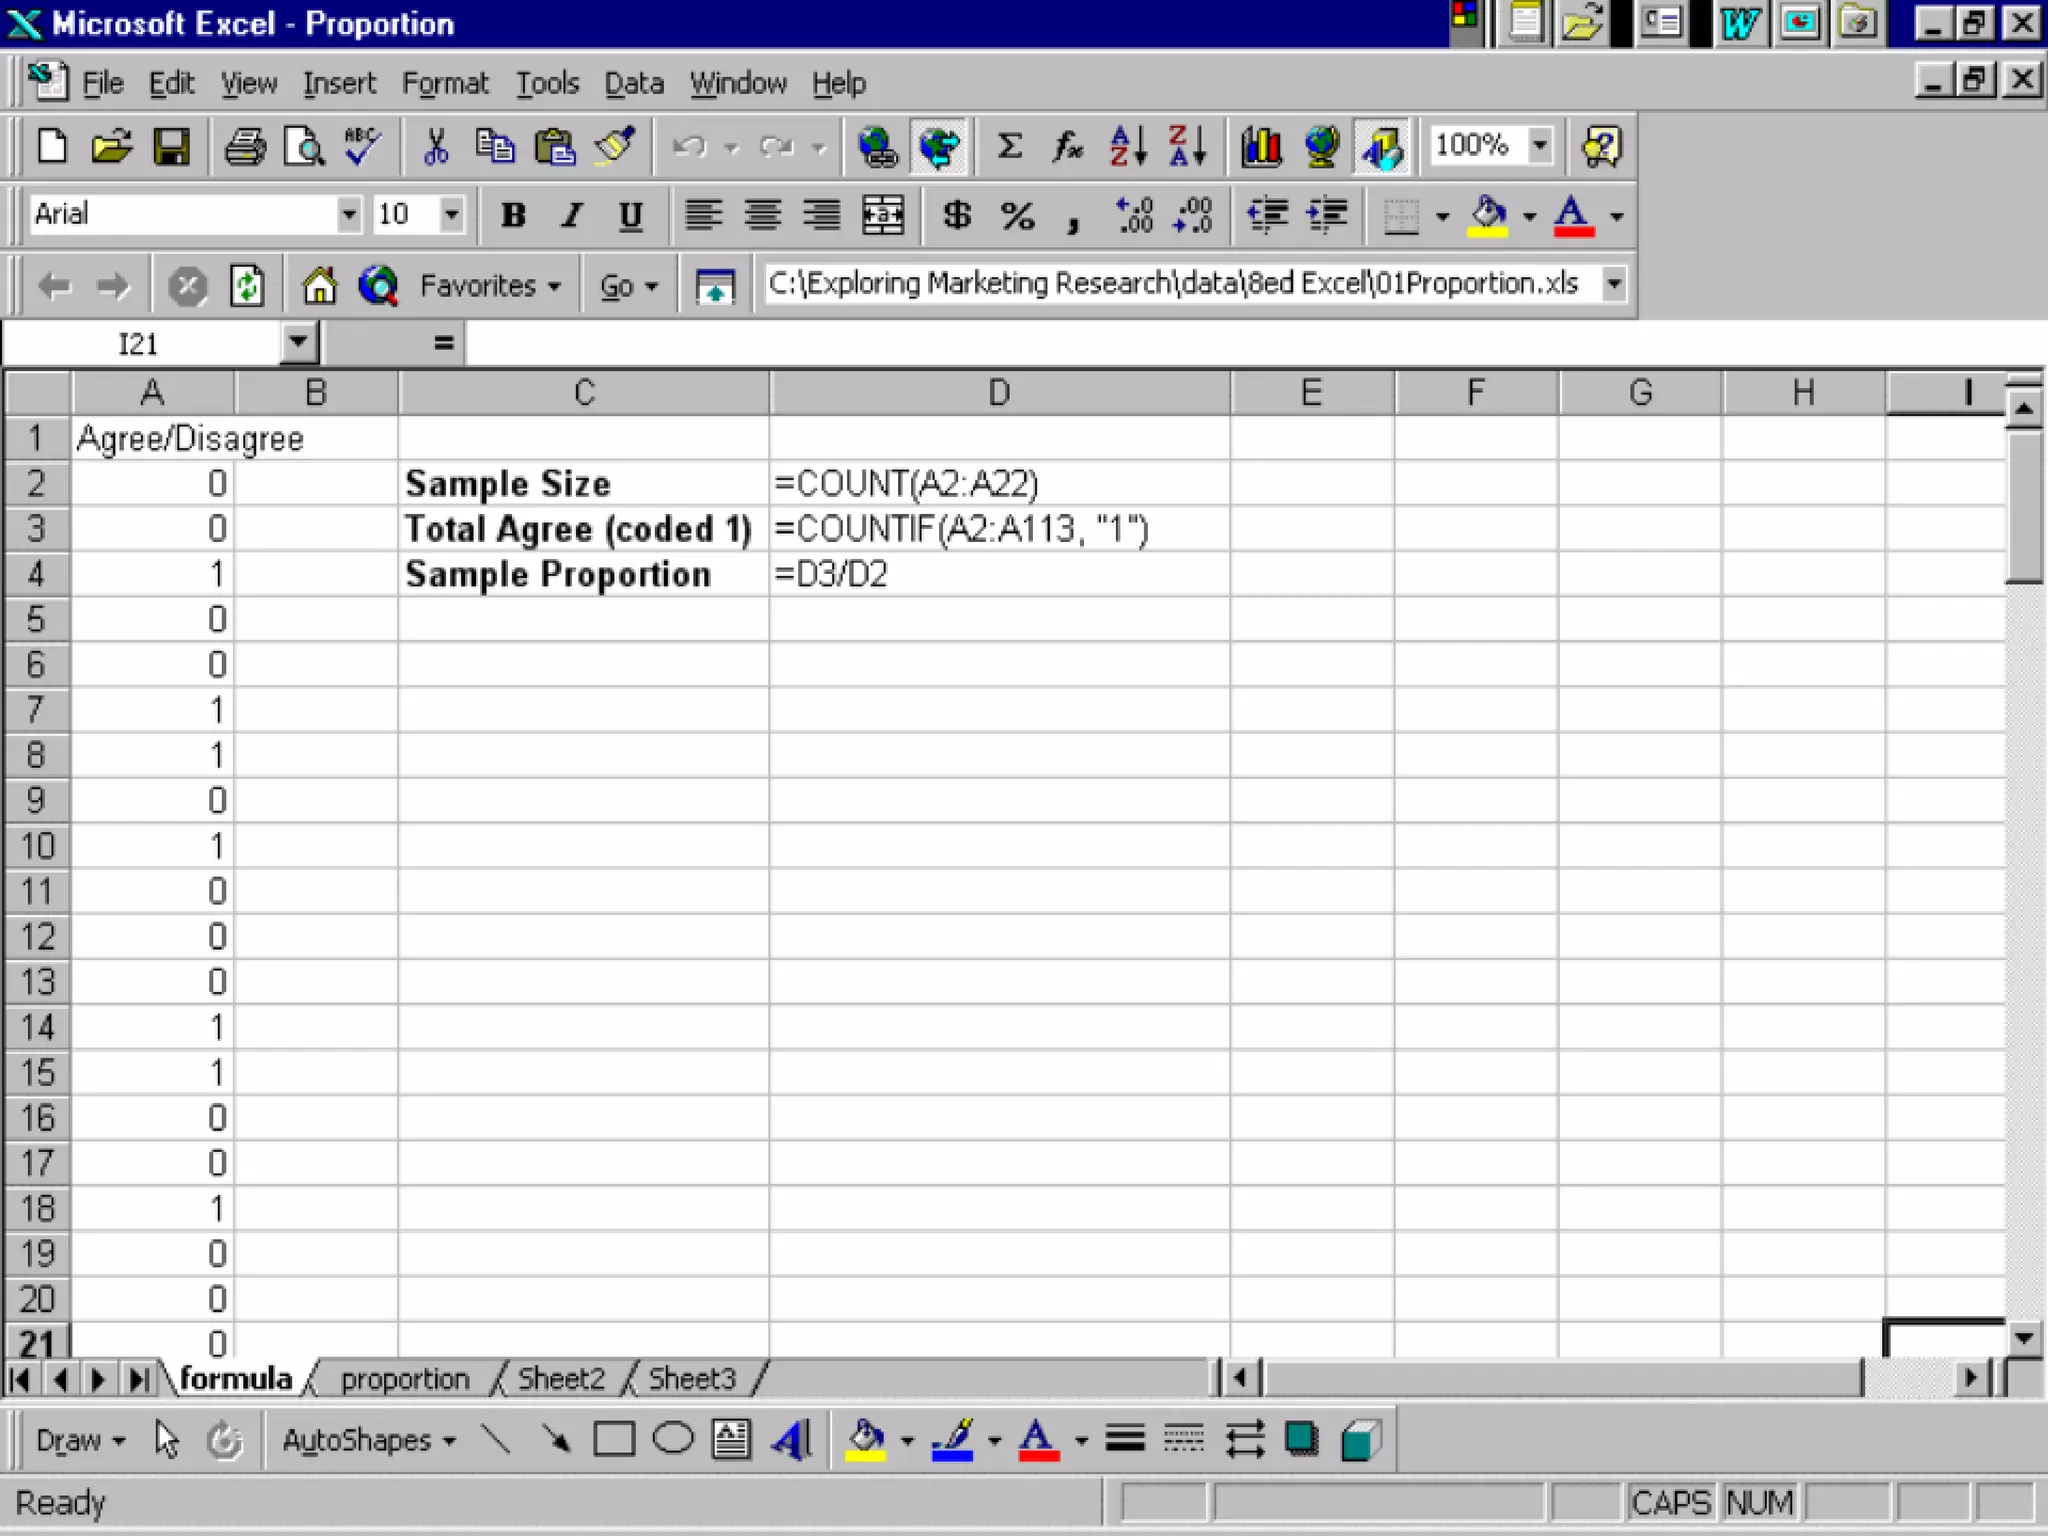Open the Paste Function fx tool
Screen dimensions: 2048x1536
[x=1067, y=147]
